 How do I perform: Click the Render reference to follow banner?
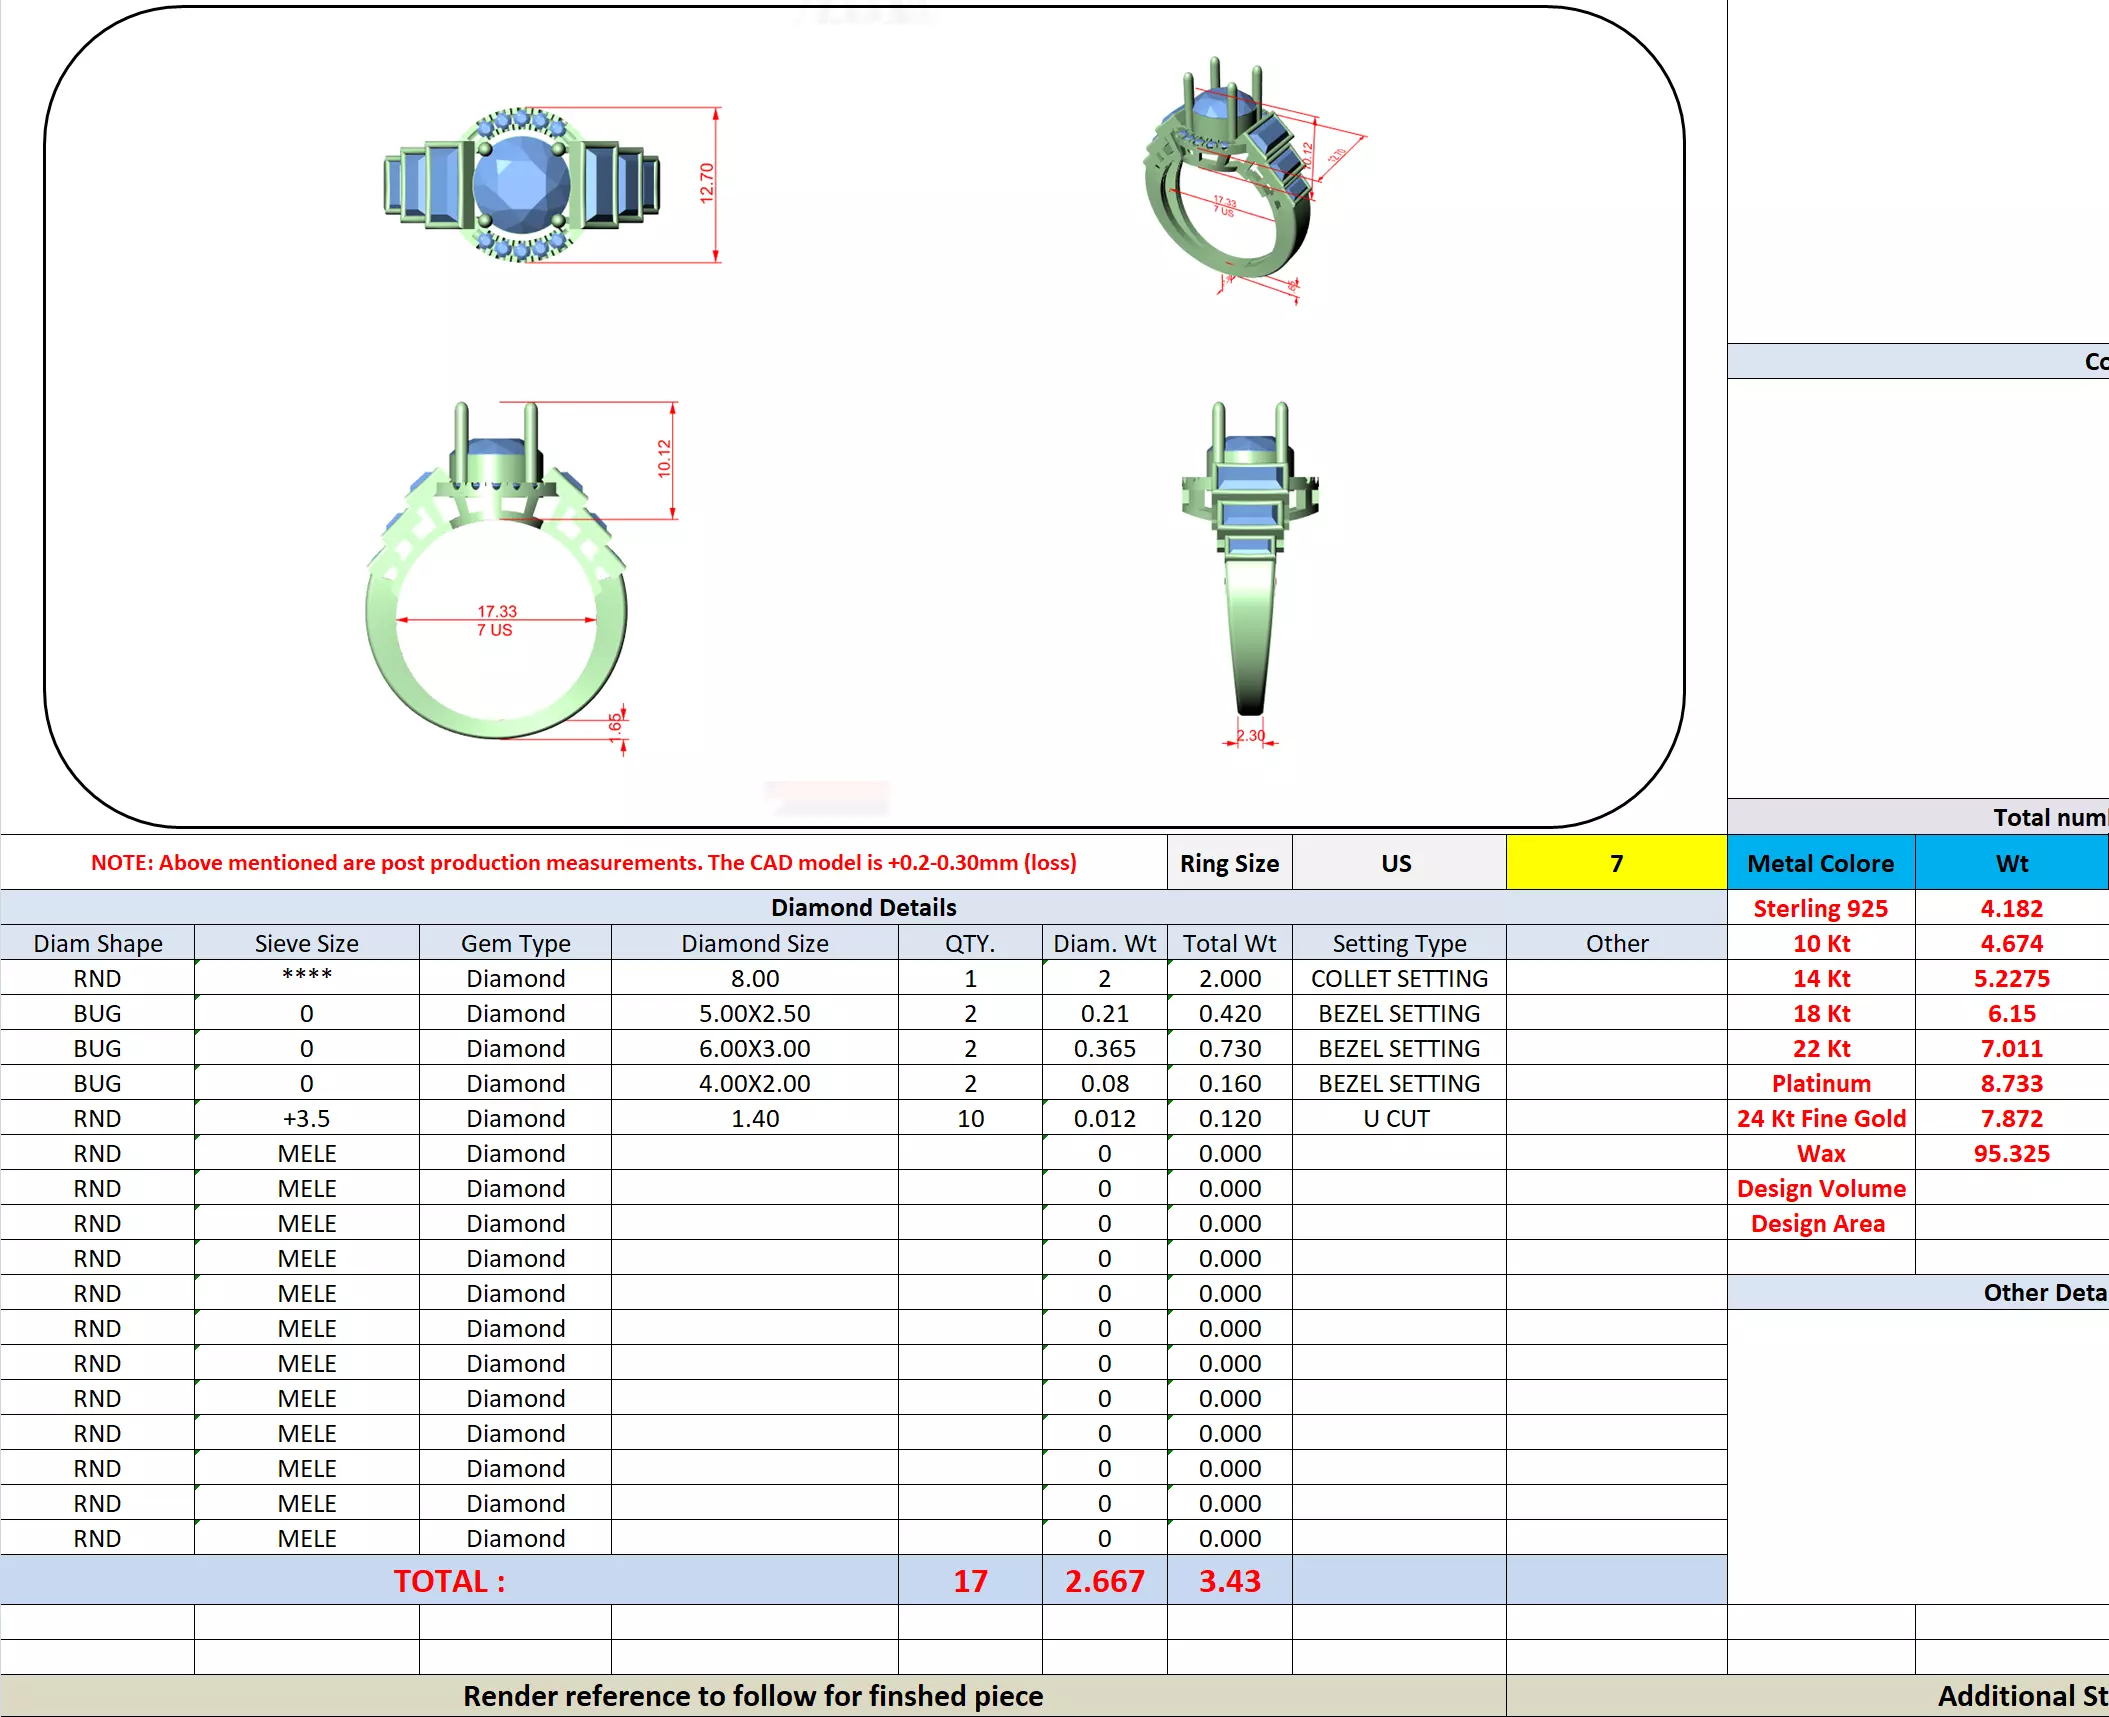[x=752, y=1696]
